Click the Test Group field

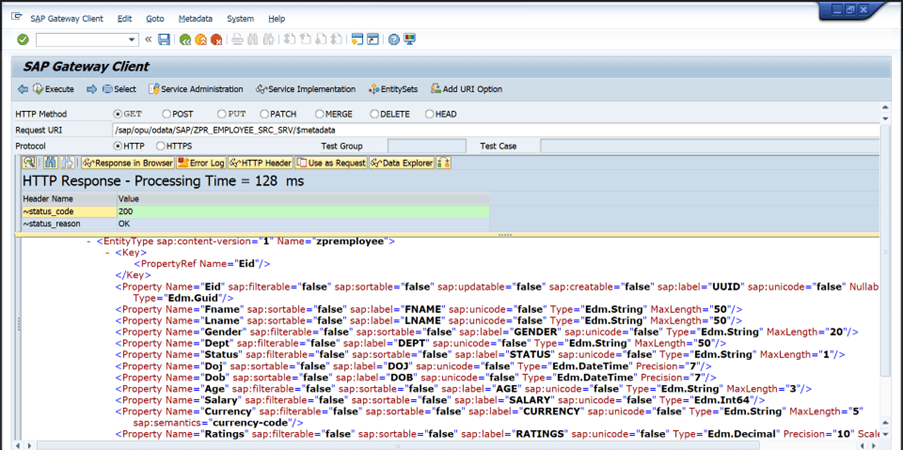coord(427,146)
